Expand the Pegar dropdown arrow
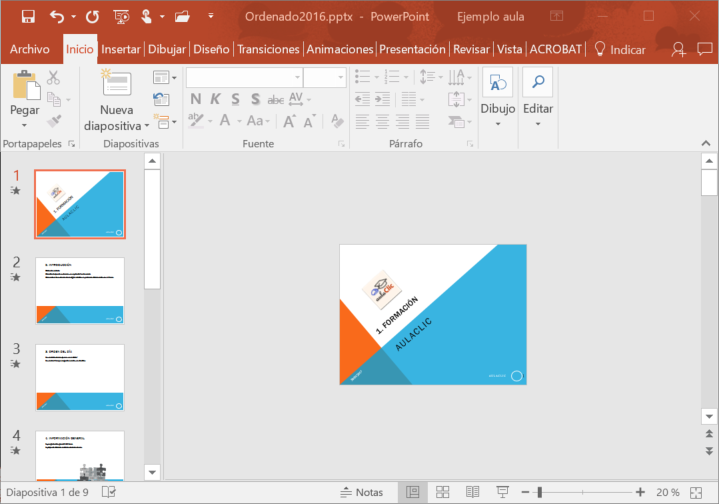719x504 pixels. [25, 125]
